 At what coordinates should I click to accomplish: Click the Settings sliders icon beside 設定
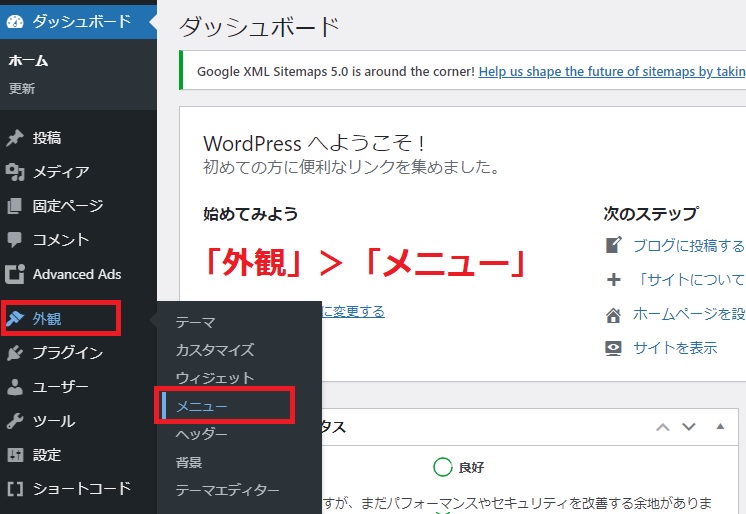[15, 455]
